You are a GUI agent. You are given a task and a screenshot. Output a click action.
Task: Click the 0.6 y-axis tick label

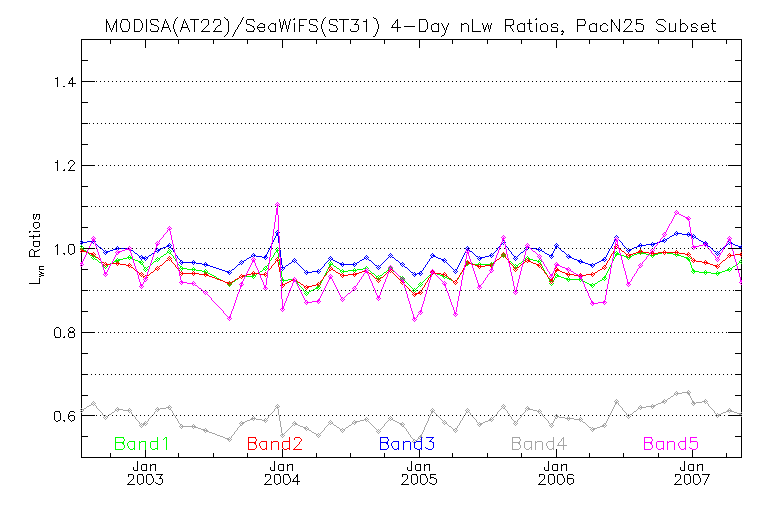pos(65,416)
